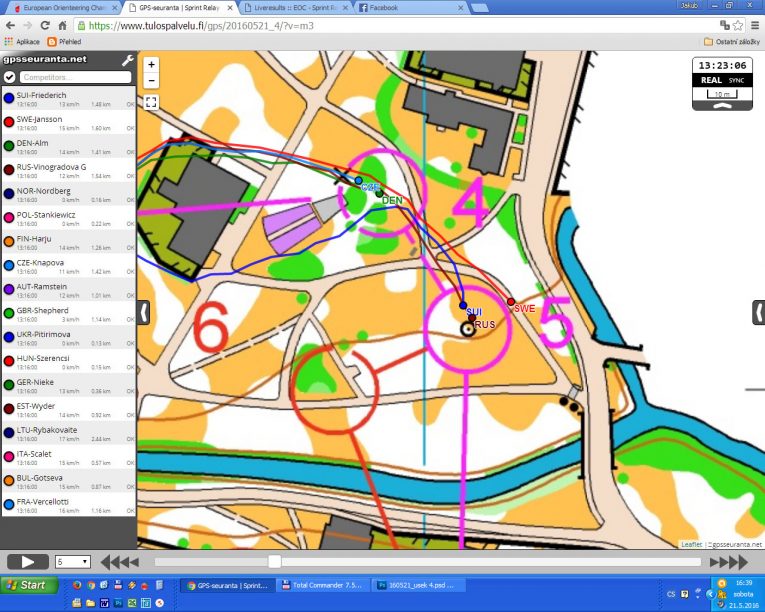Click the SWE runner marker on map

[511, 302]
